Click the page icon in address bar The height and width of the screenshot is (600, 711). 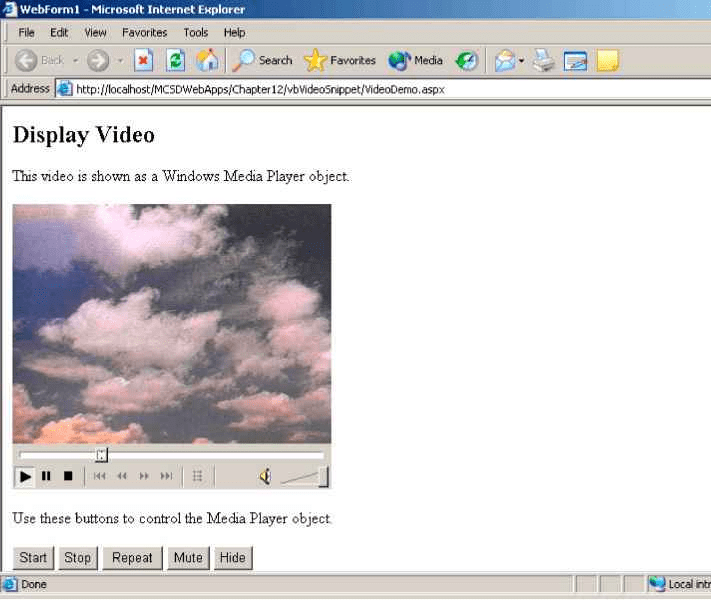64,89
